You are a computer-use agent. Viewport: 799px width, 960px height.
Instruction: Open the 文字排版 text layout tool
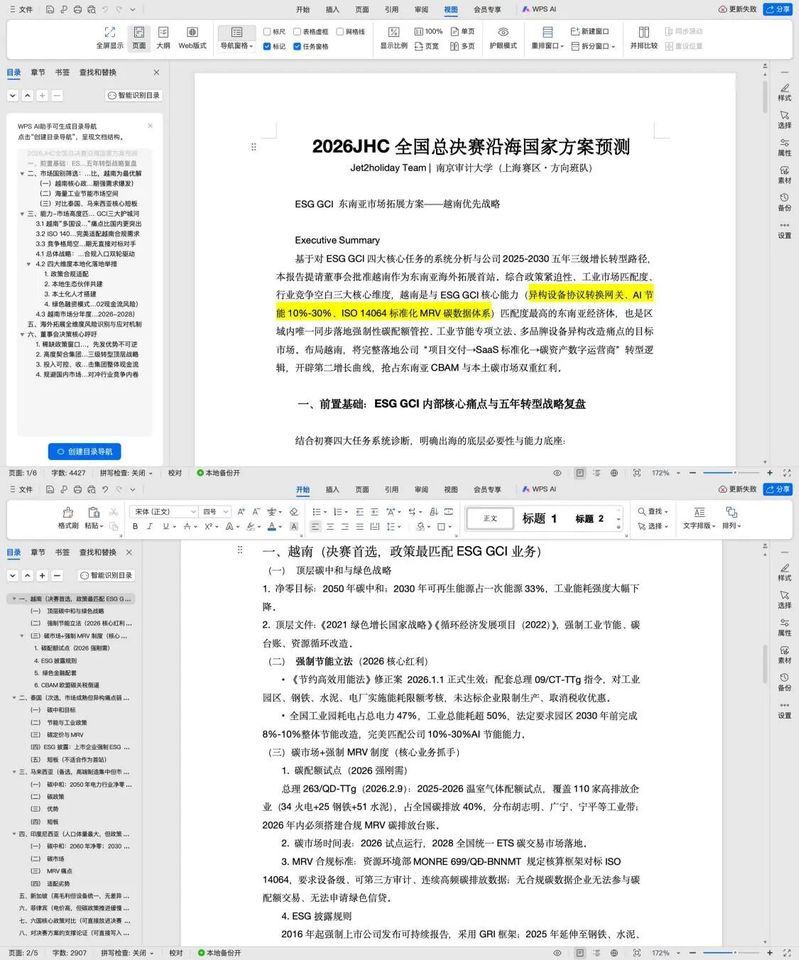pos(699,517)
